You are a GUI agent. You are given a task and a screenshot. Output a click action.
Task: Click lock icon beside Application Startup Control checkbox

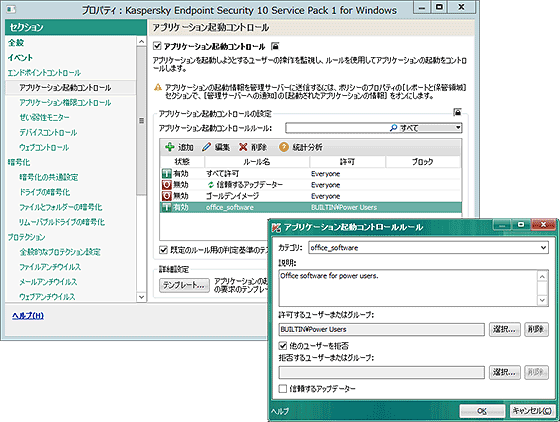click(x=275, y=46)
